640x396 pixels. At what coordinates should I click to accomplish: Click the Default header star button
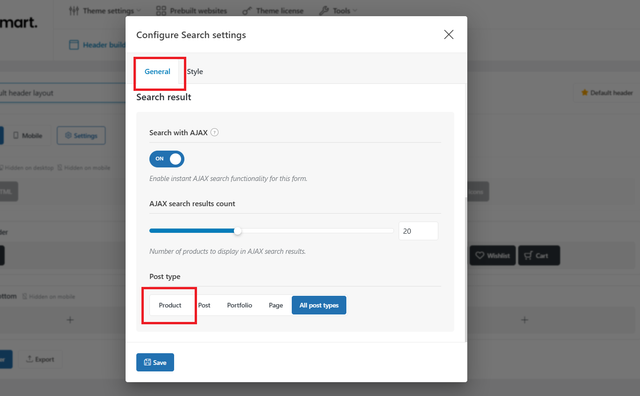(607, 93)
